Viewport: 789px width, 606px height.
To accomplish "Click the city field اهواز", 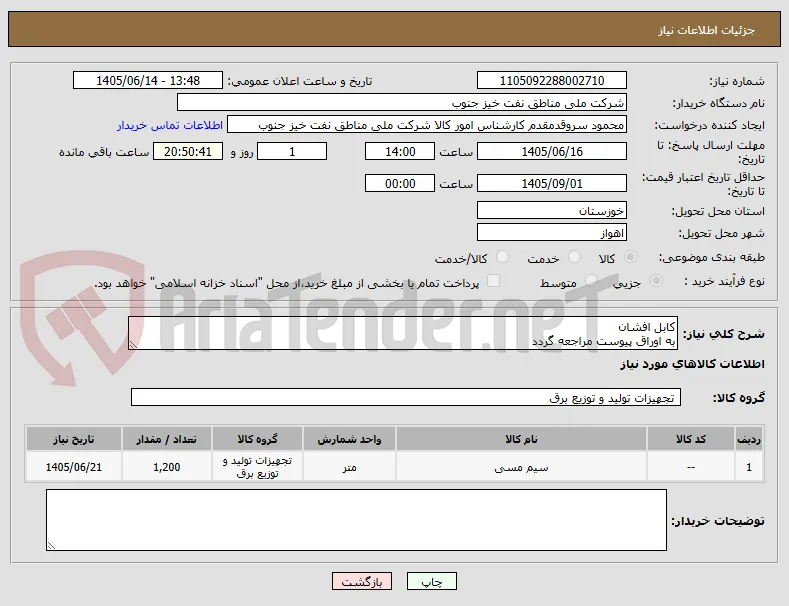I will (x=552, y=233).
